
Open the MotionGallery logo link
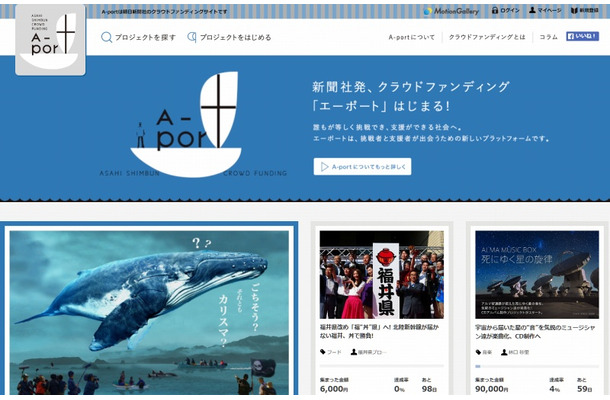pyautogui.click(x=451, y=11)
